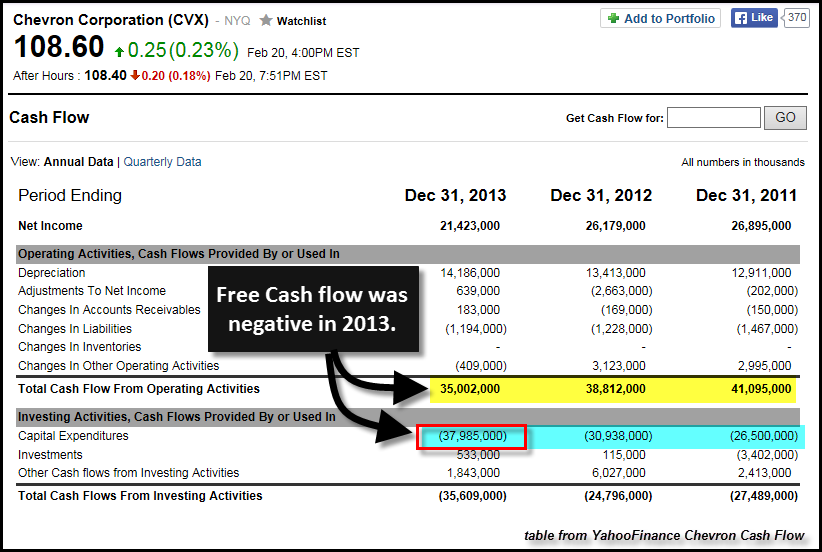This screenshot has height=552, width=822.
Task: Click other investing value 6,027,000
Action: tap(619, 473)
